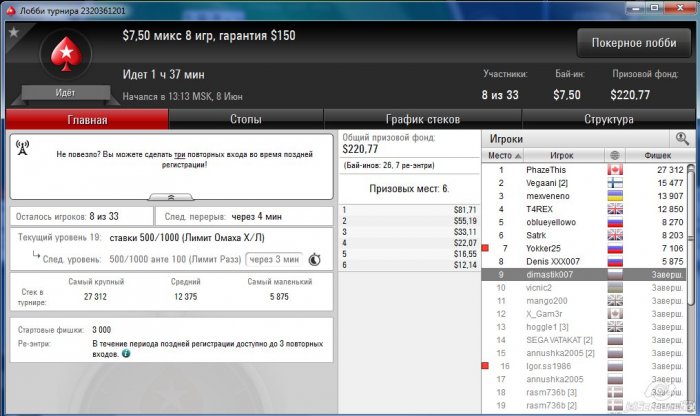Image resolution: width=700 pixels, height=416 pixels.
Task: Select player hoggle1 [3]
Action: 583,327
